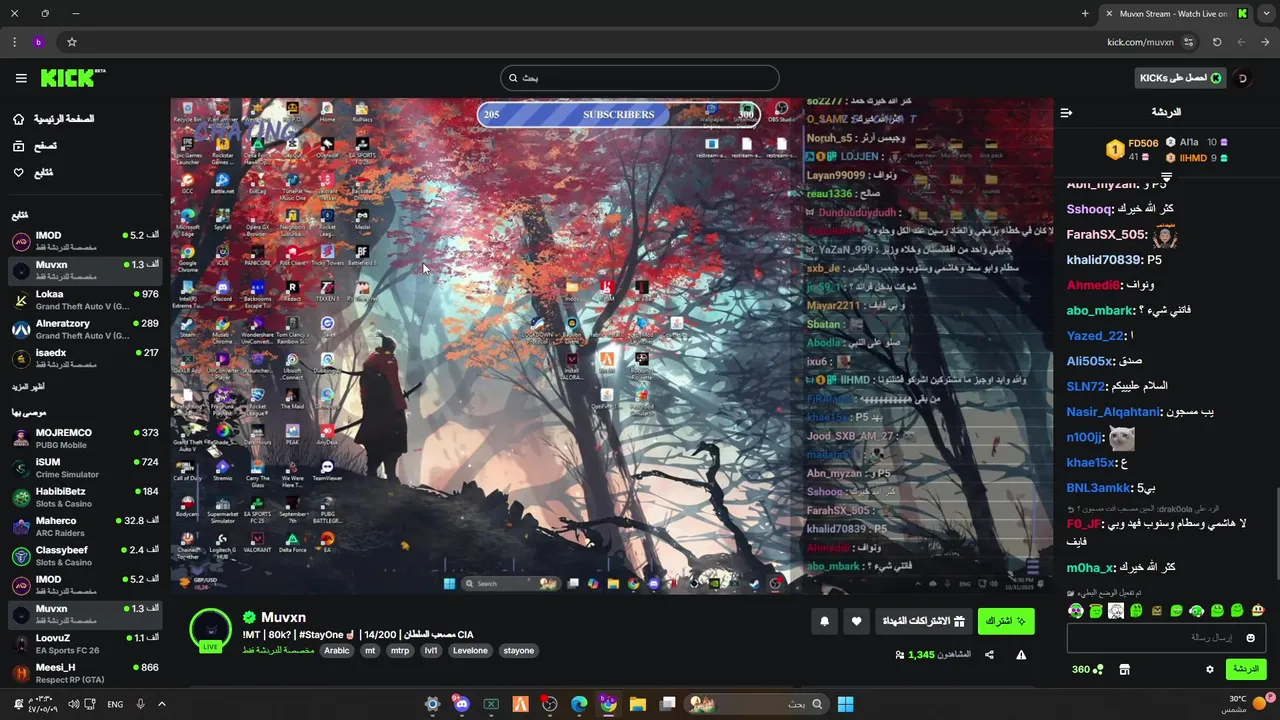Open the HabibiBetz channel
1280x720 pixels.
point(85,497)
